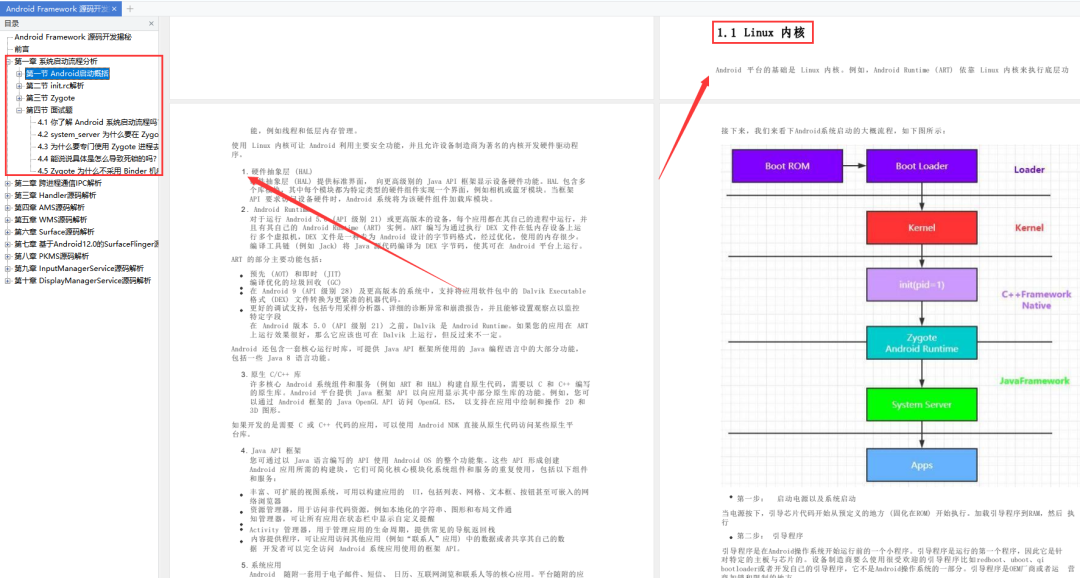Expand 第二章 跨进程通信IPC解析 chapter
Image resolution: width=1080 pixels, height=578 pixels.
[x=8, y=183]
